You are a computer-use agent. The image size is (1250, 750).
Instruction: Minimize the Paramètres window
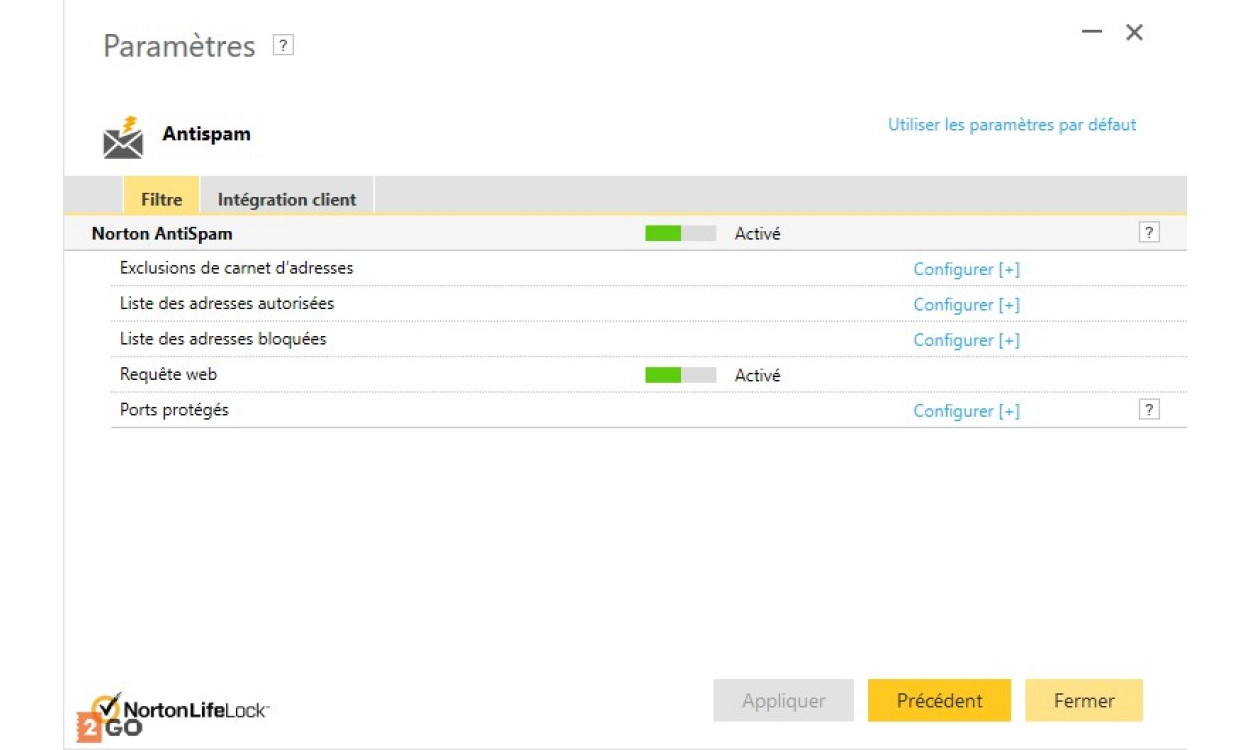(1092, 32)
